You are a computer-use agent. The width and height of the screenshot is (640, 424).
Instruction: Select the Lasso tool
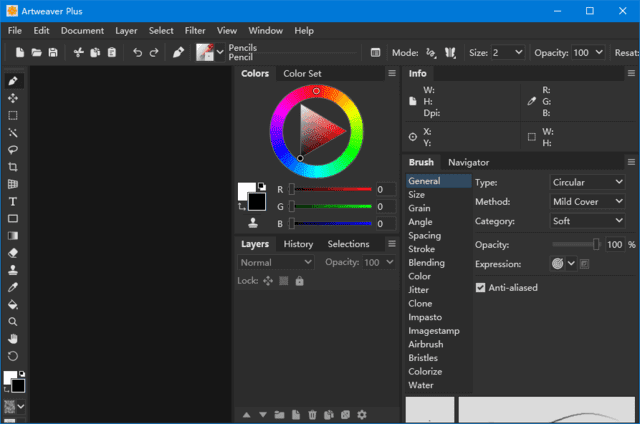coord(13,149)
